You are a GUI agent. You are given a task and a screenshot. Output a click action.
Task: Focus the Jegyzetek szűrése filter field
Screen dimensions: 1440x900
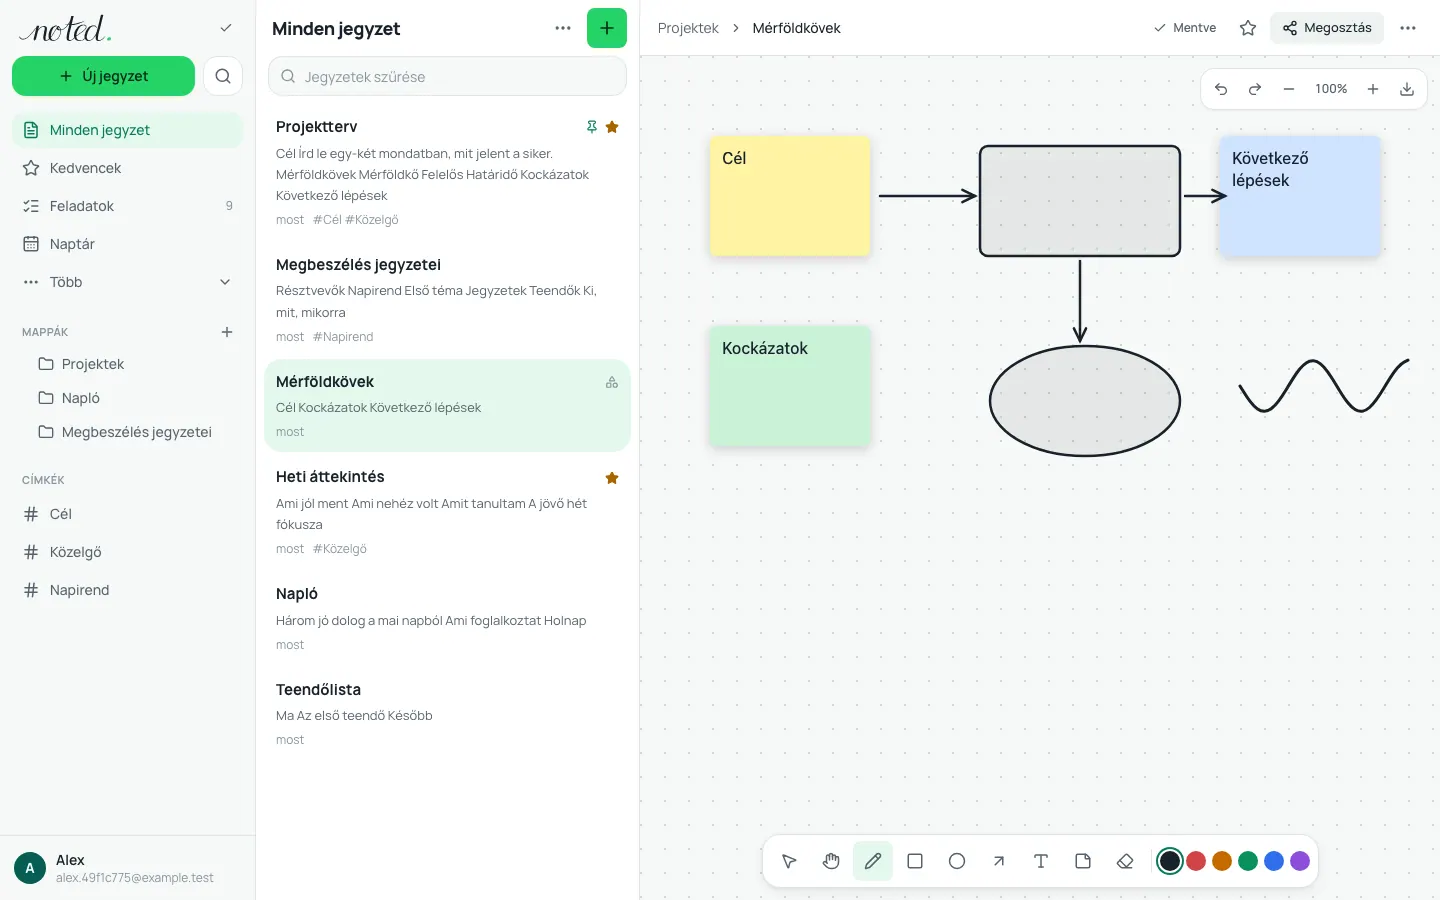coord(447,76)
